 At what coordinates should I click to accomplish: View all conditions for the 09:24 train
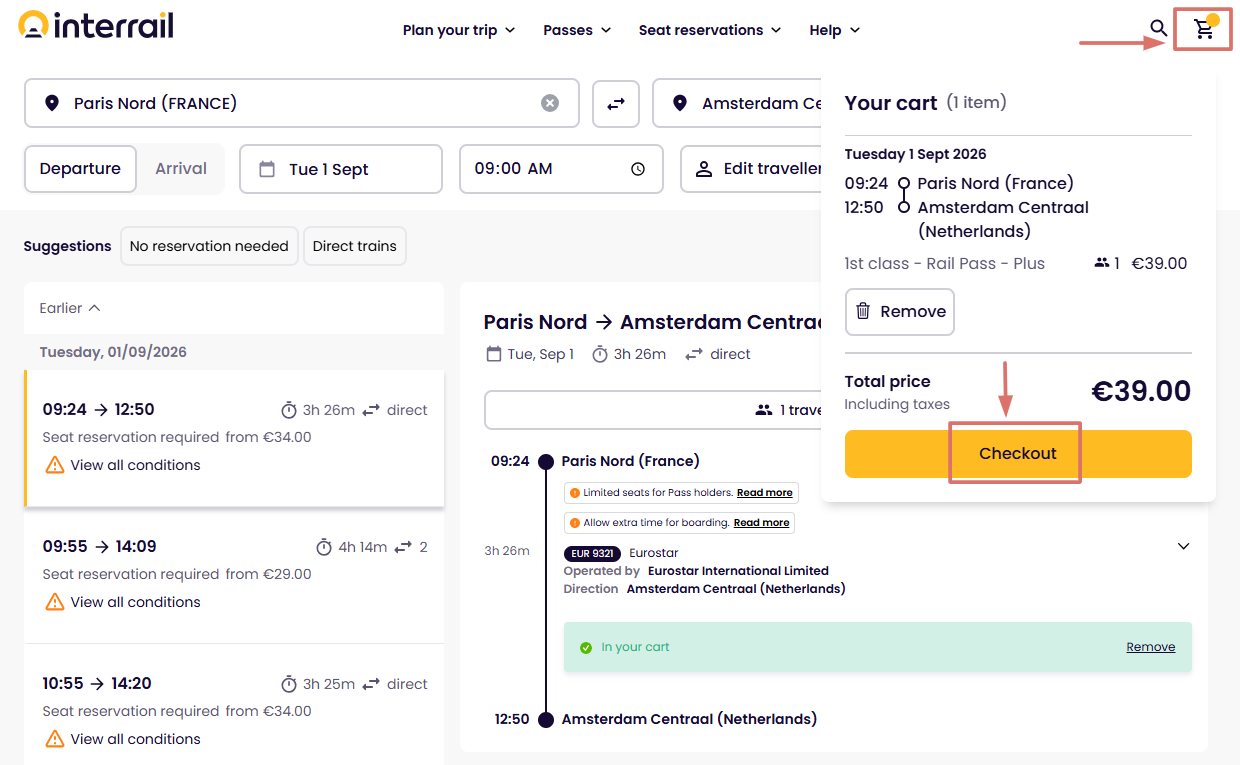(x=135, y=465)
